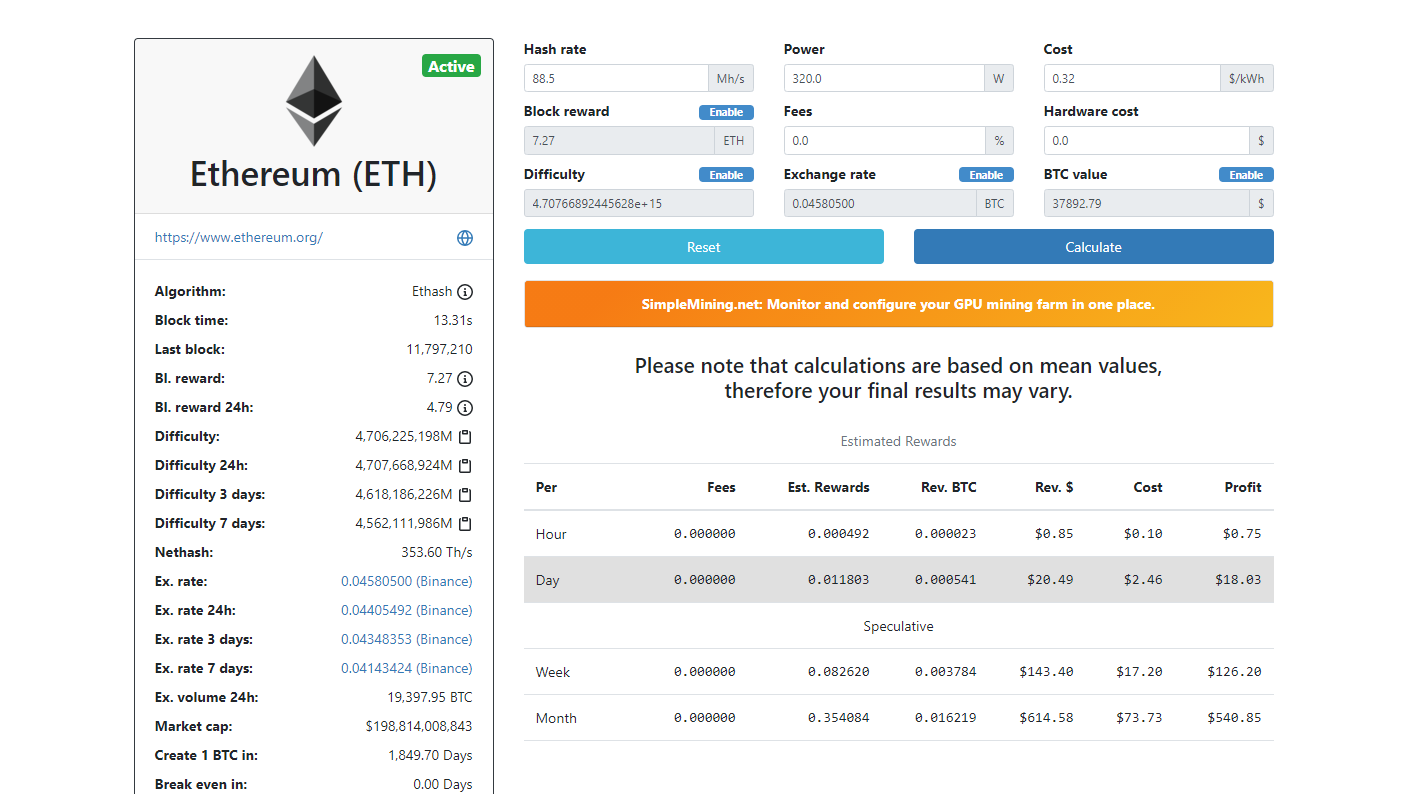
Task: Select the Day row in rewards table
Action: click(899, 580)
